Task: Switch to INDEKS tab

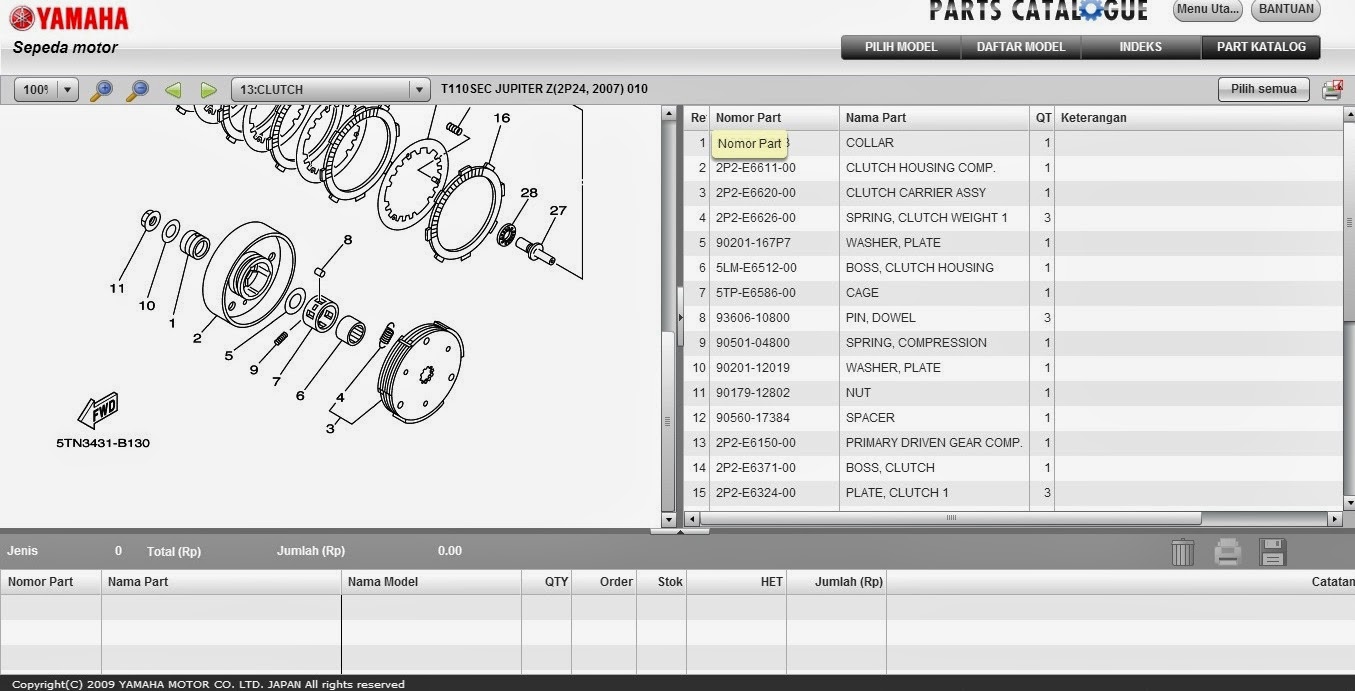Action: click(1141, 47)
